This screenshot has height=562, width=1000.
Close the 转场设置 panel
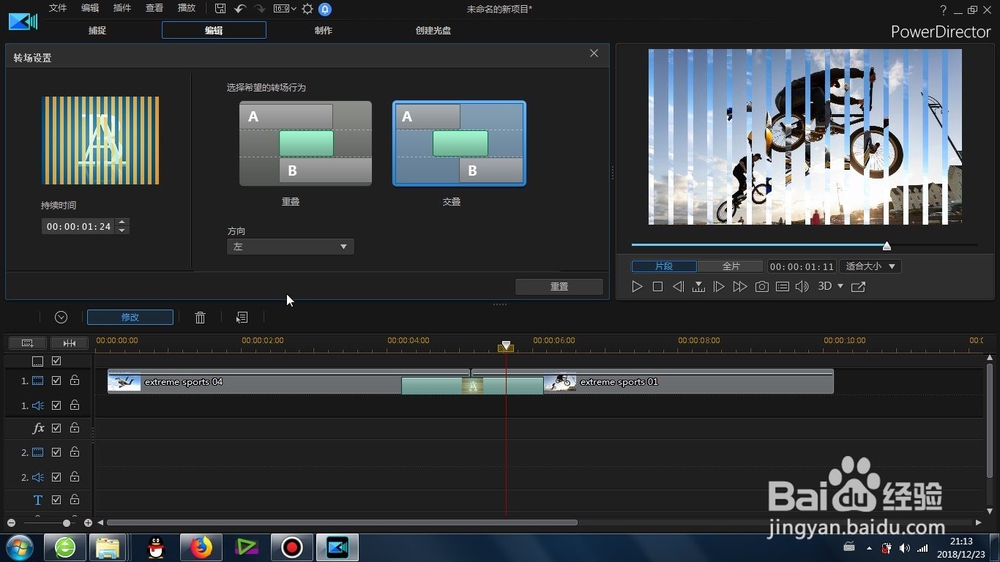click(x=594, y=53)
